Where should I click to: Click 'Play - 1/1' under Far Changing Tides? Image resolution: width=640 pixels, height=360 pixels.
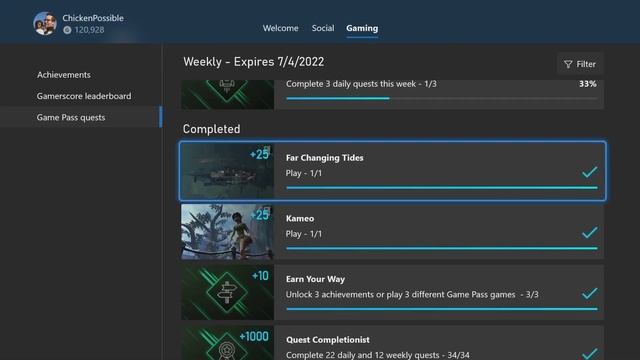pyautogui.click(x=304, y=173)
